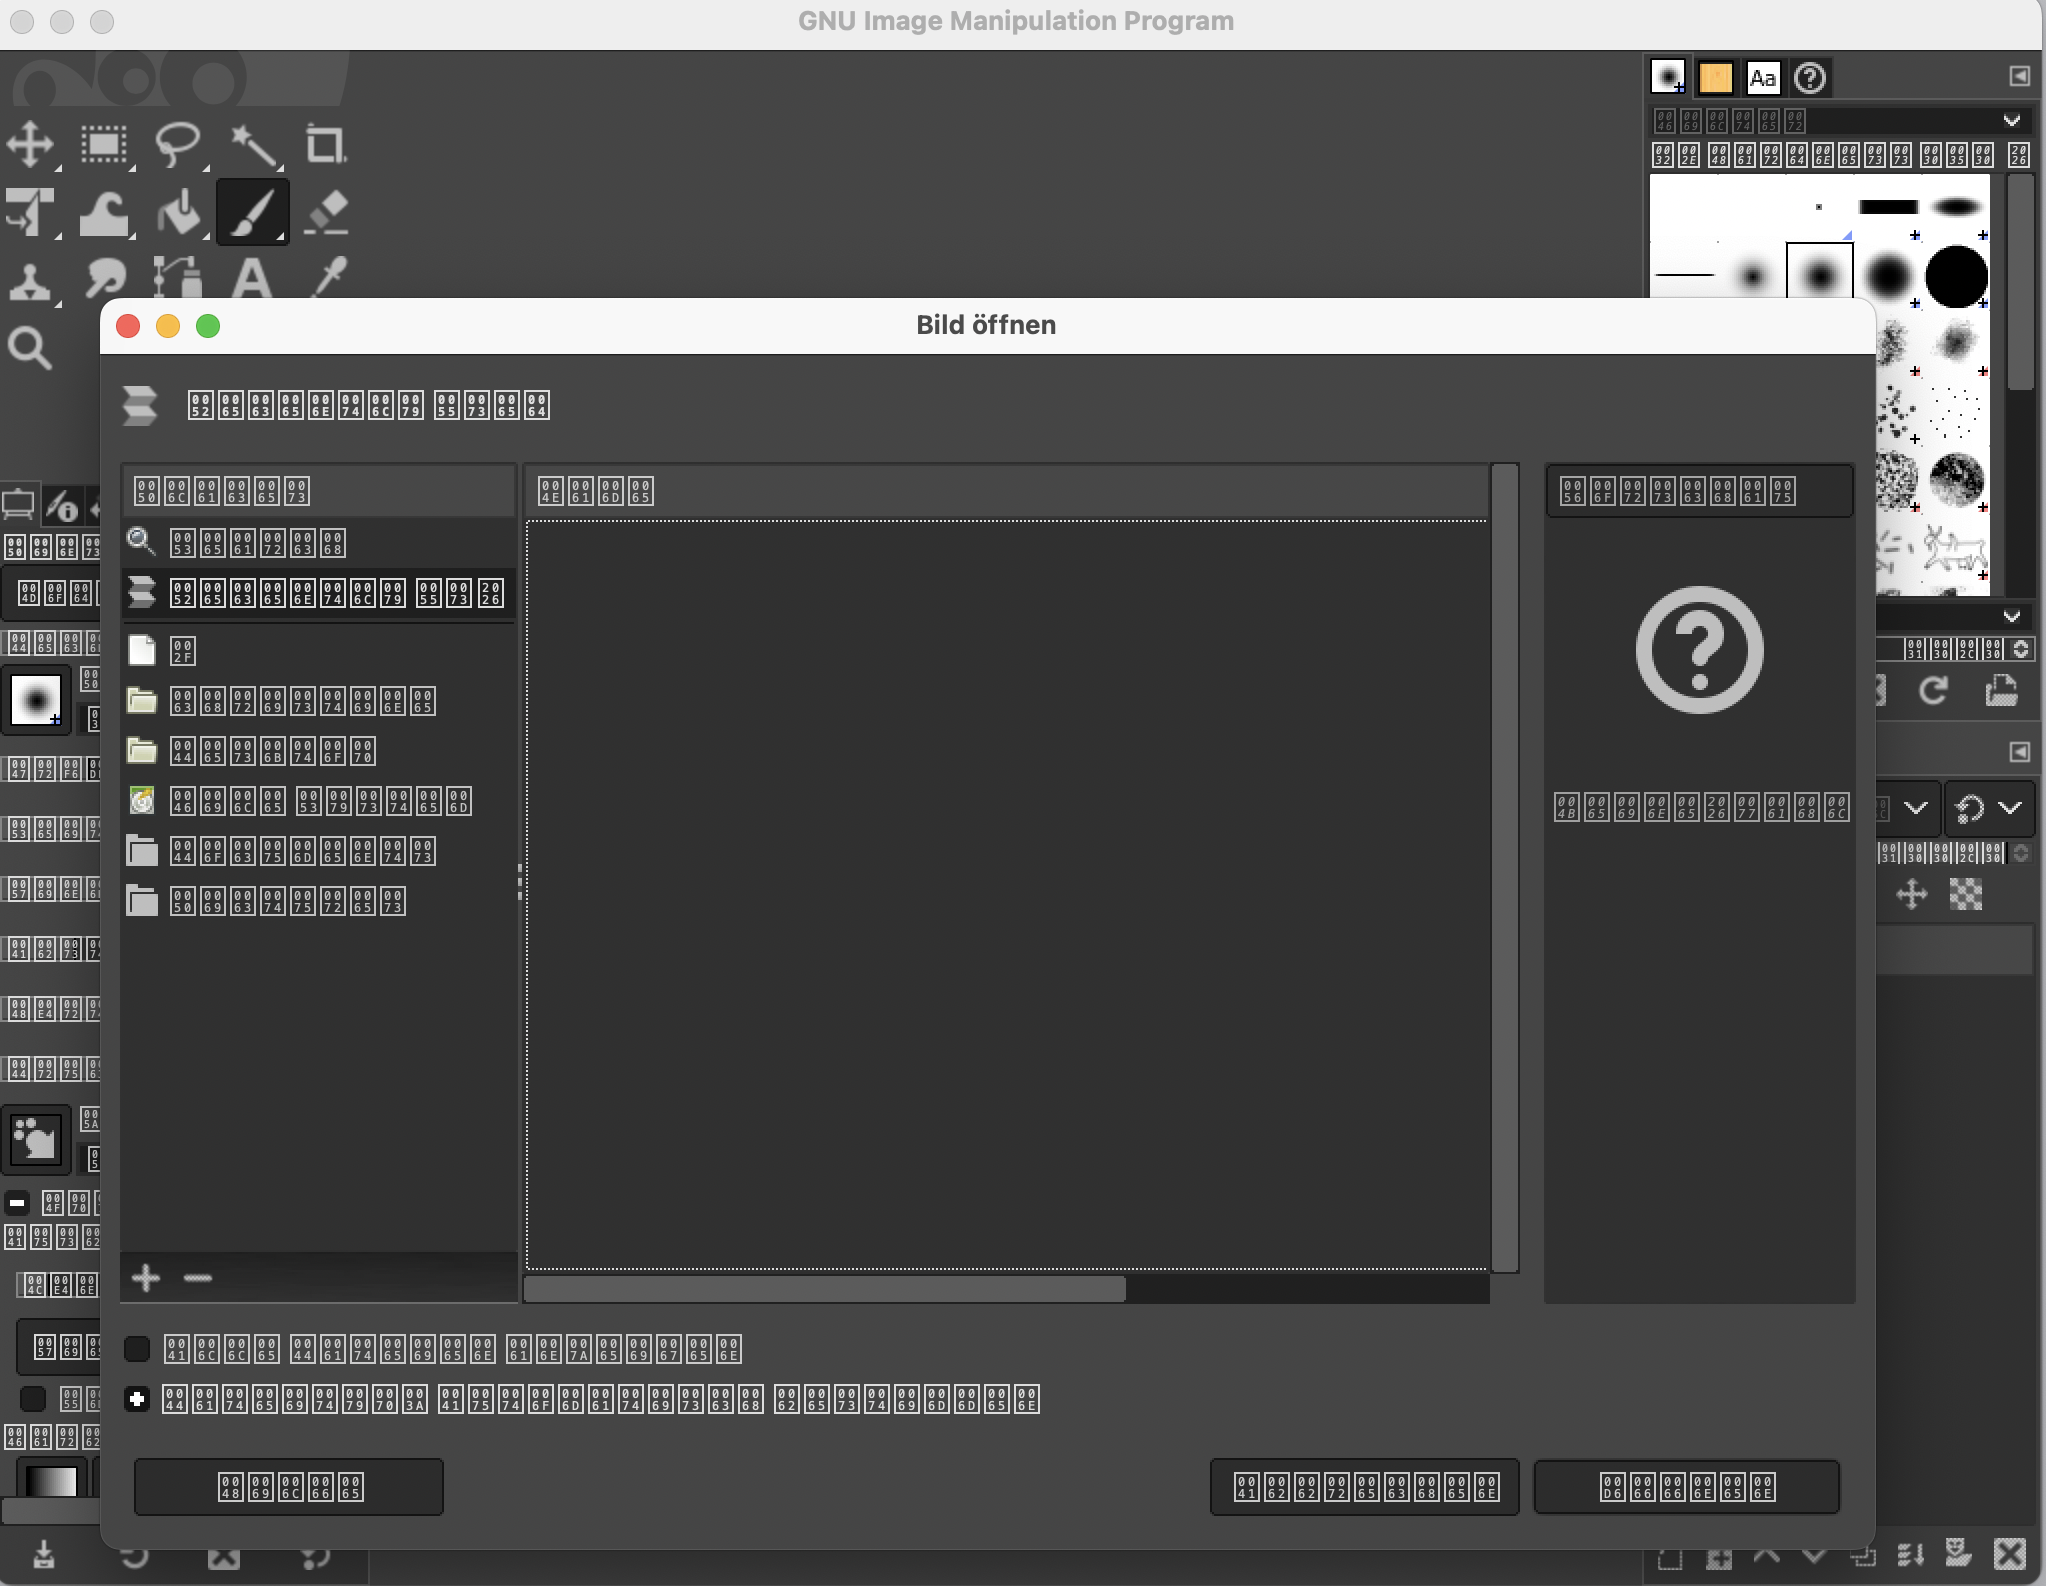Viewport: 2046px width, 1586px height.
Task: Select the Paintbrush tool
Action: click(252, 213)
